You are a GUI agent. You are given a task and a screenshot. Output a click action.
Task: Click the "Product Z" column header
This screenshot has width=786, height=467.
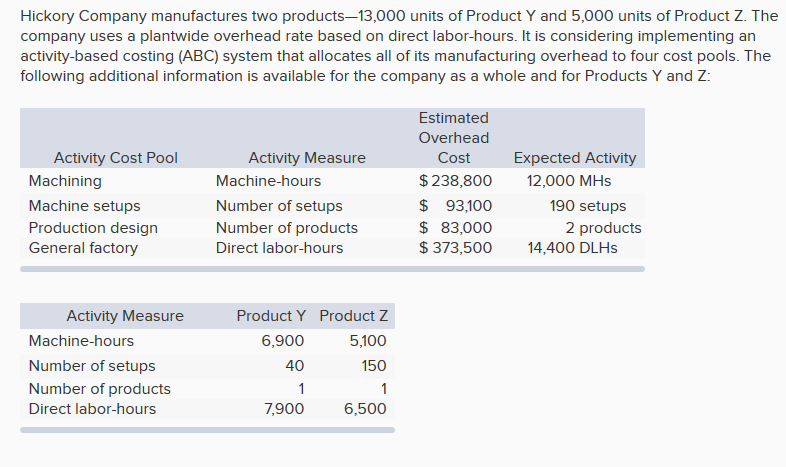tap(354, 316)
